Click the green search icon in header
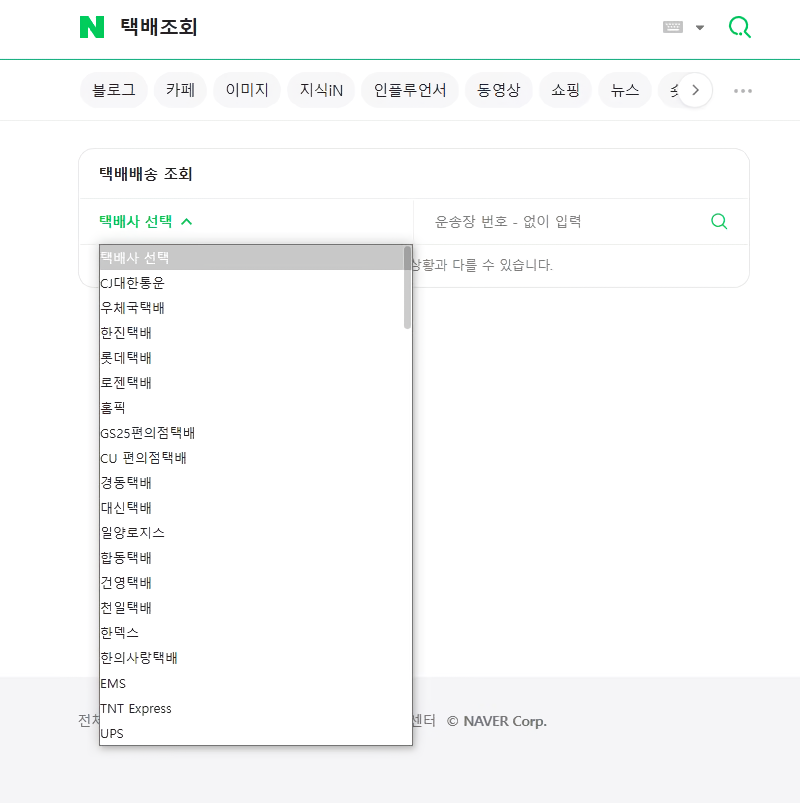The width and height of the screenshot is (800, 803). click(x=739, y=27)
